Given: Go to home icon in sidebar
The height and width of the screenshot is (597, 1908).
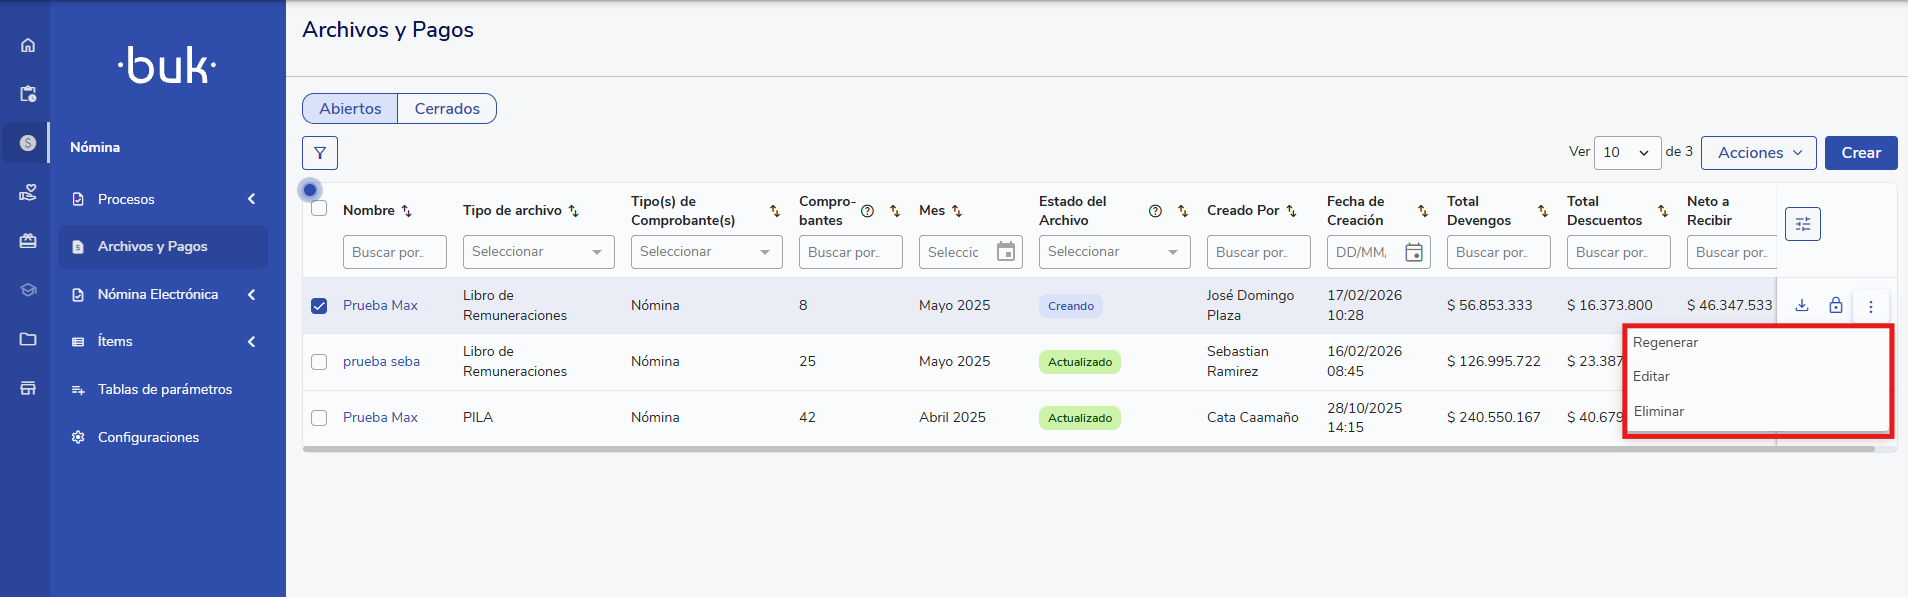Looking at the screenshot, I should (x=28, y=45).
